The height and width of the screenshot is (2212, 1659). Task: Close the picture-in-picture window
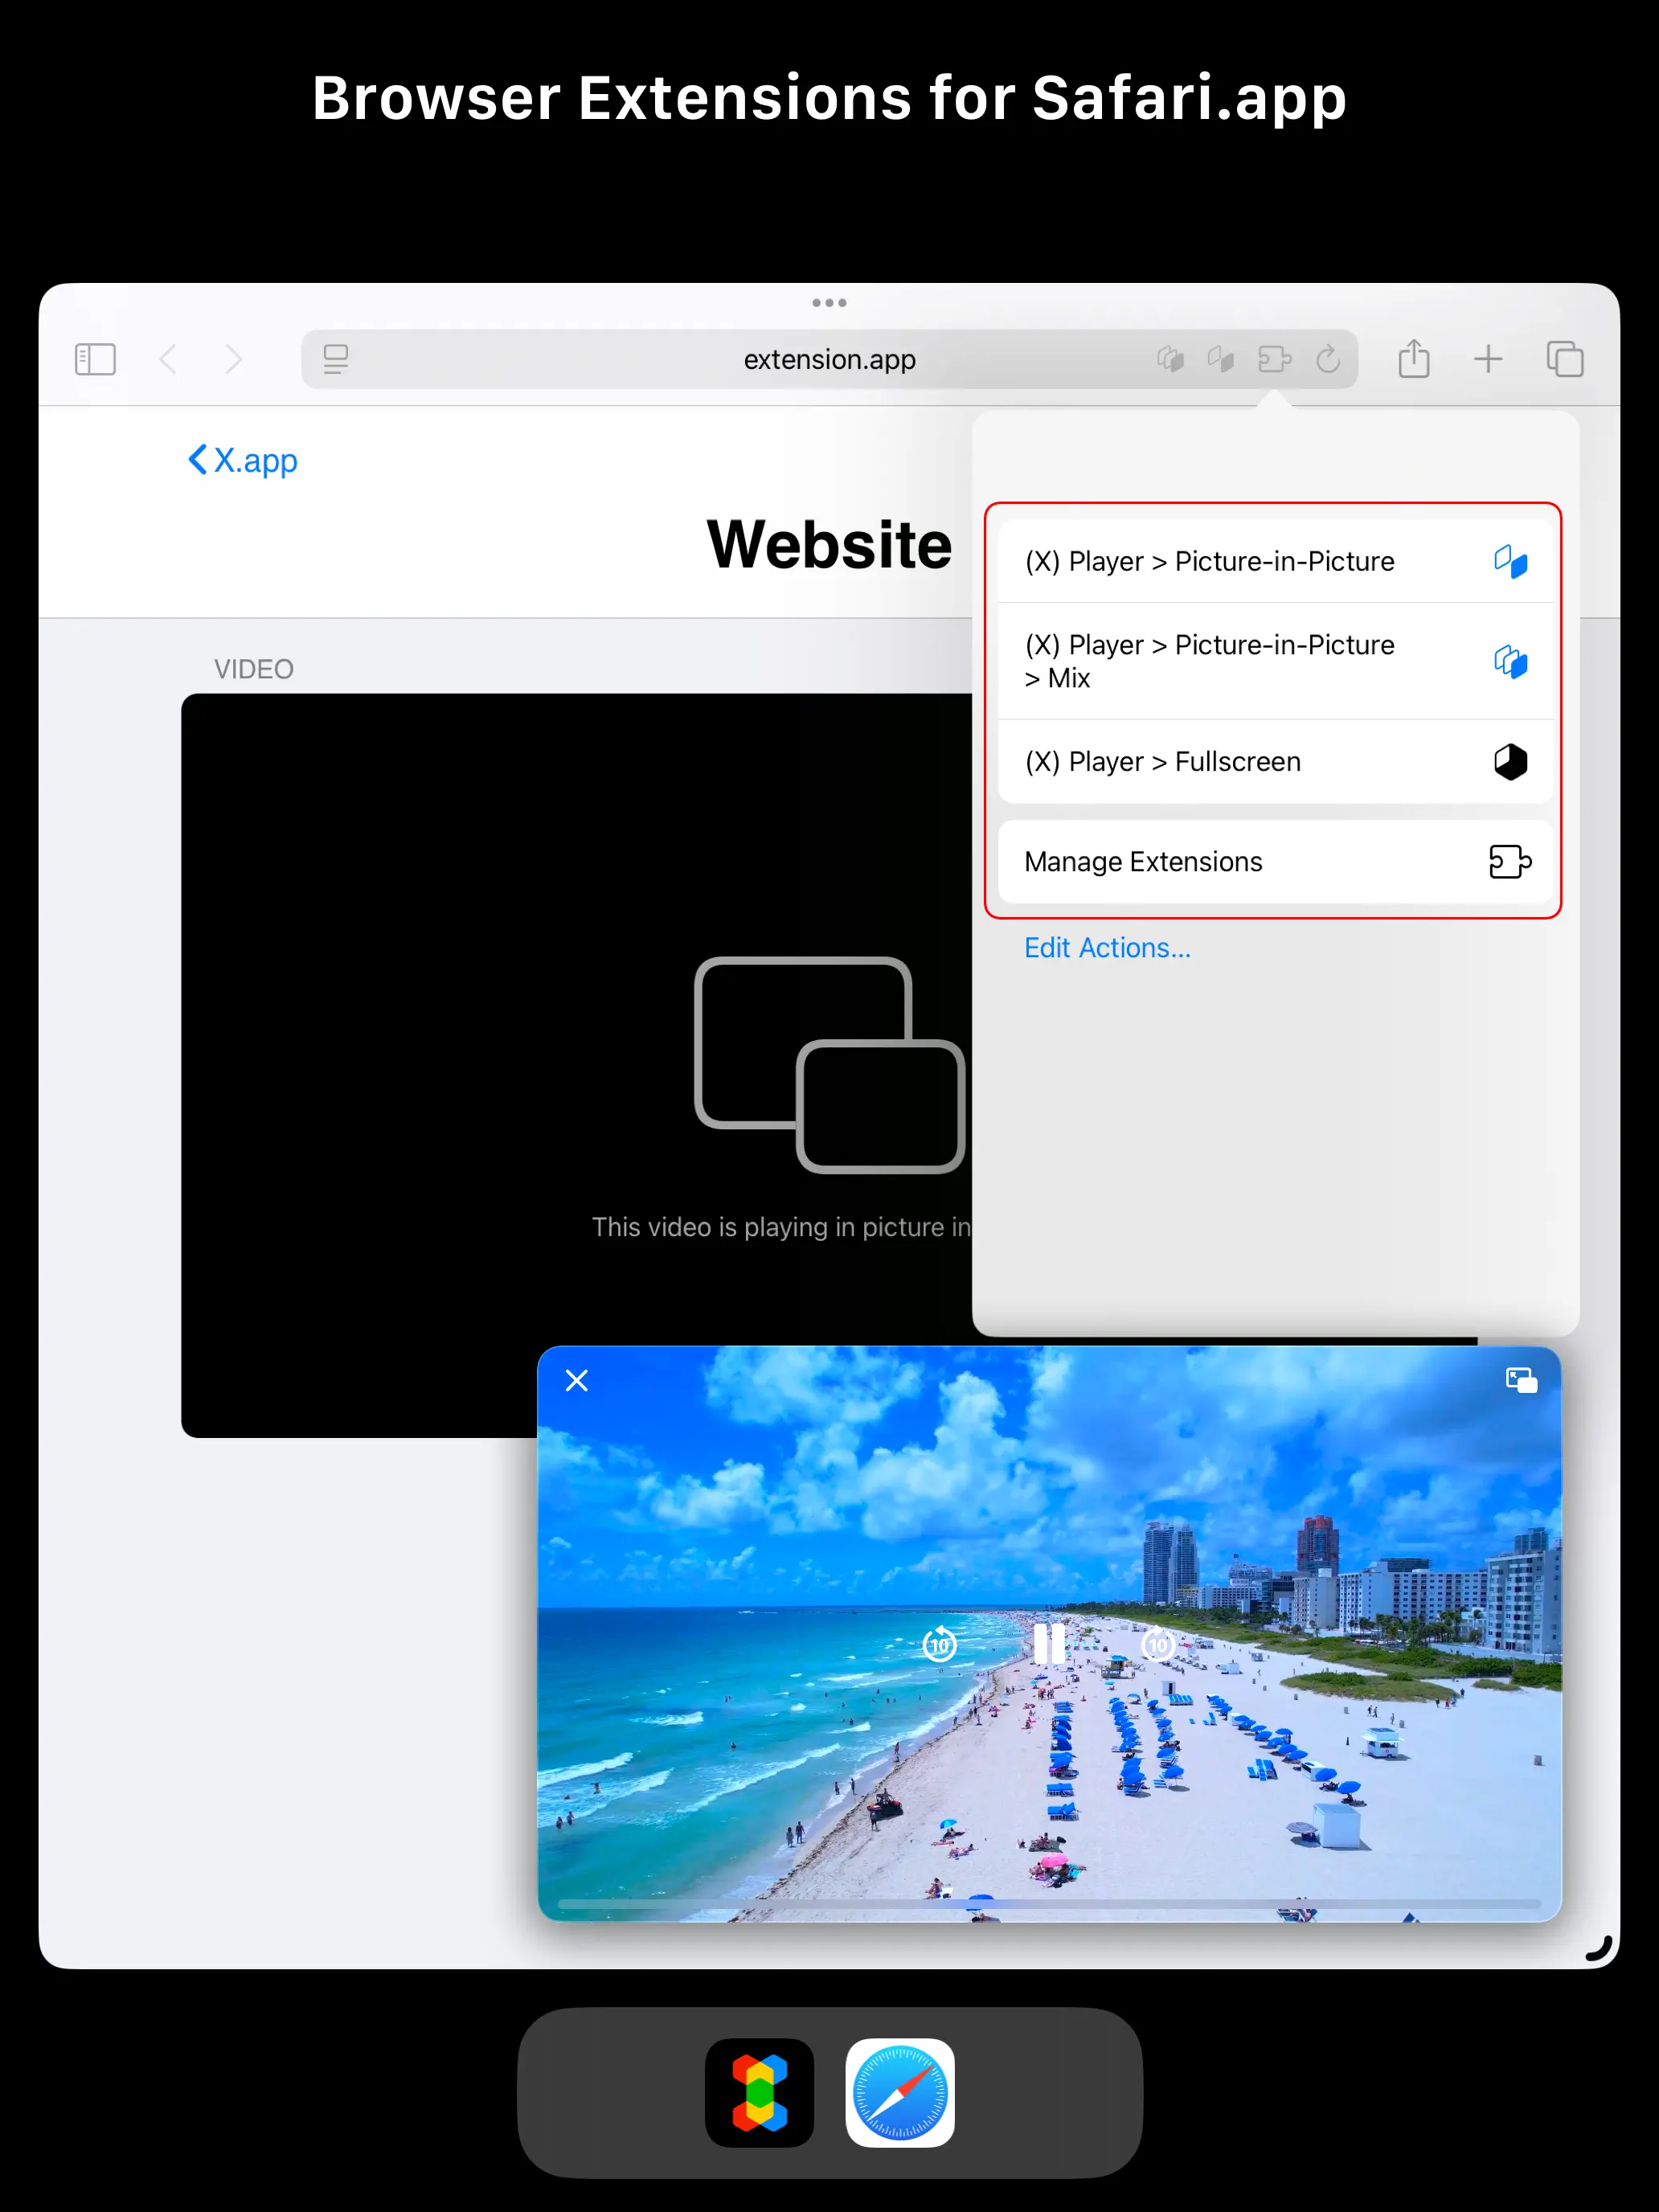[577, 1381]
